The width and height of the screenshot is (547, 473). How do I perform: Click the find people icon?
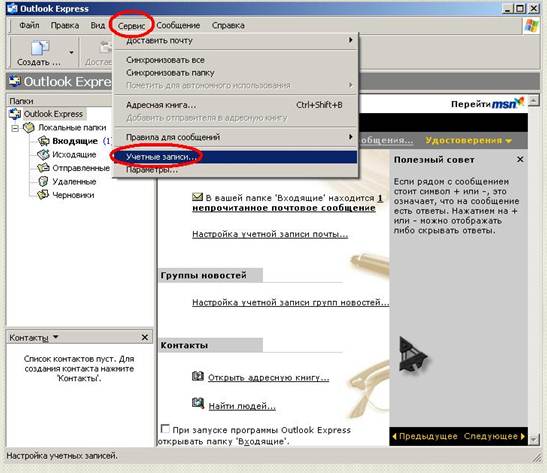point(198,403)
